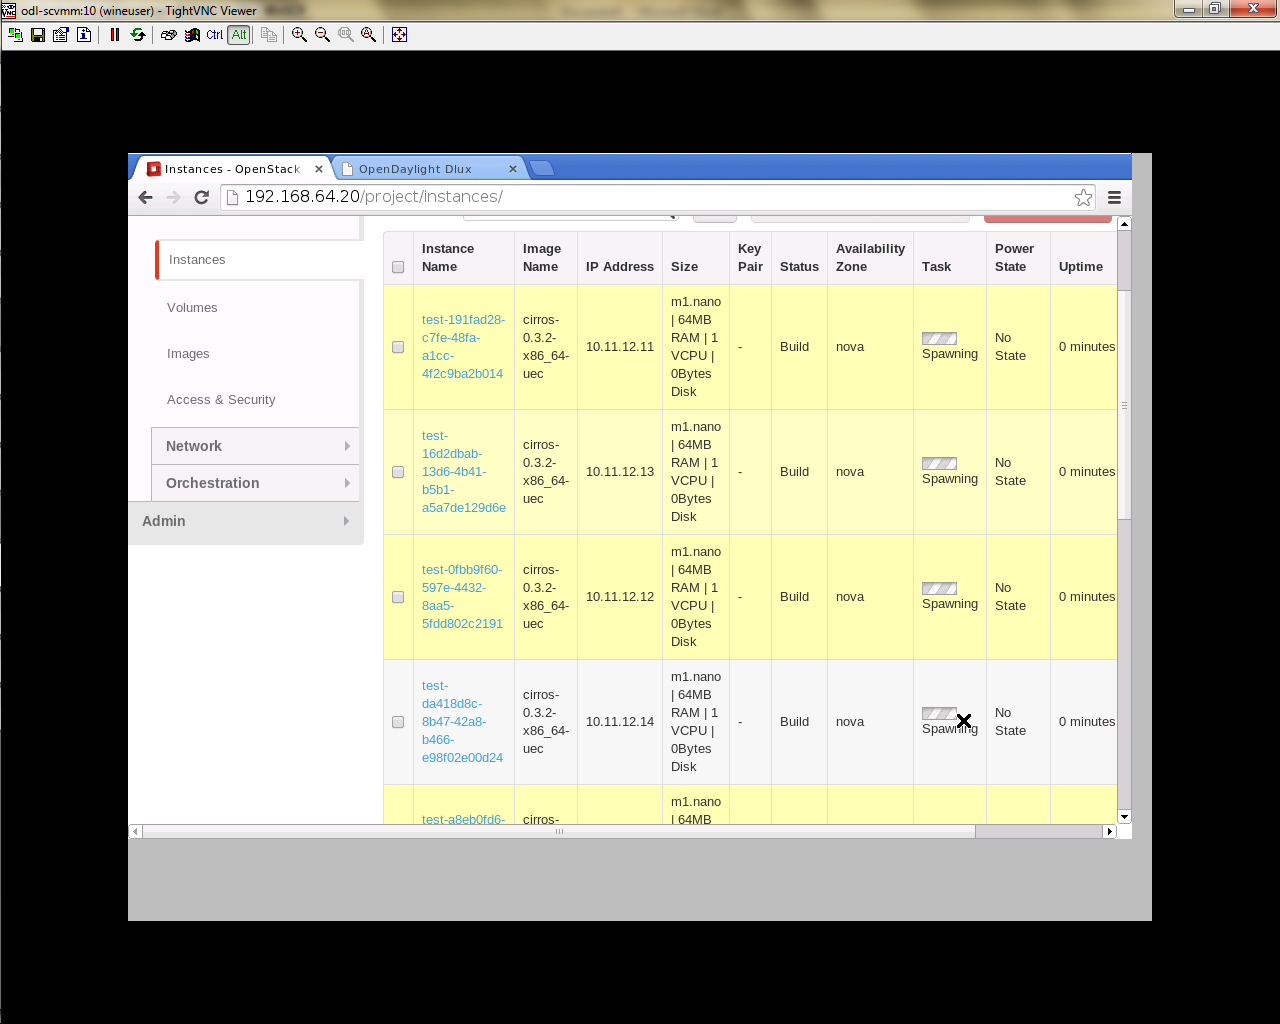Open instance test-da418d8c-8b47-42a8 details link
The height and width of the screenshot is (1024, 1280).
tap(462, 722)
